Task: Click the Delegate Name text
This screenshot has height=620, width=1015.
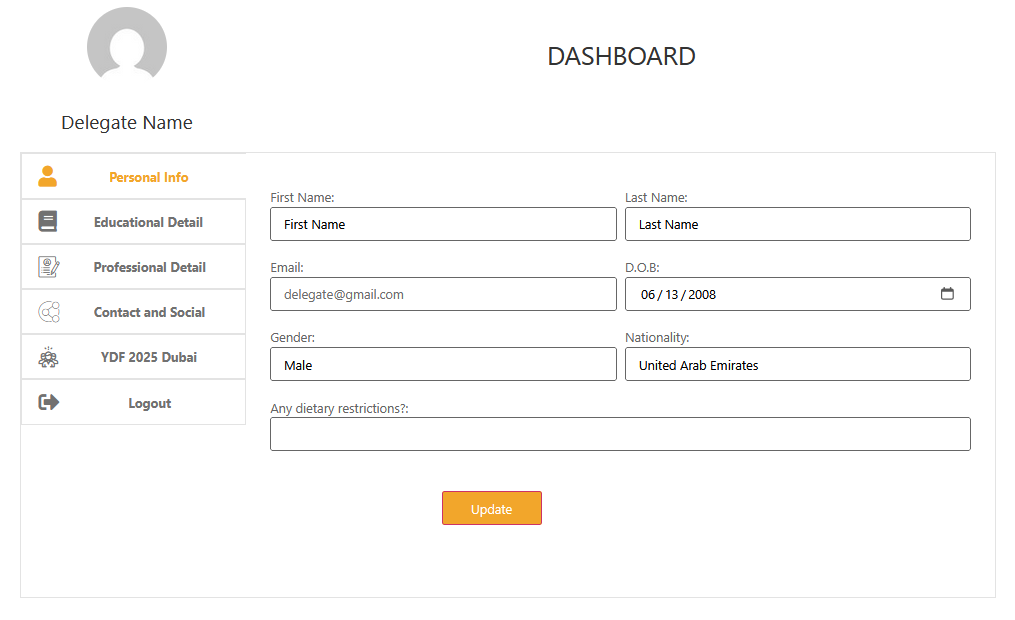Action: [x=127, y=122]
